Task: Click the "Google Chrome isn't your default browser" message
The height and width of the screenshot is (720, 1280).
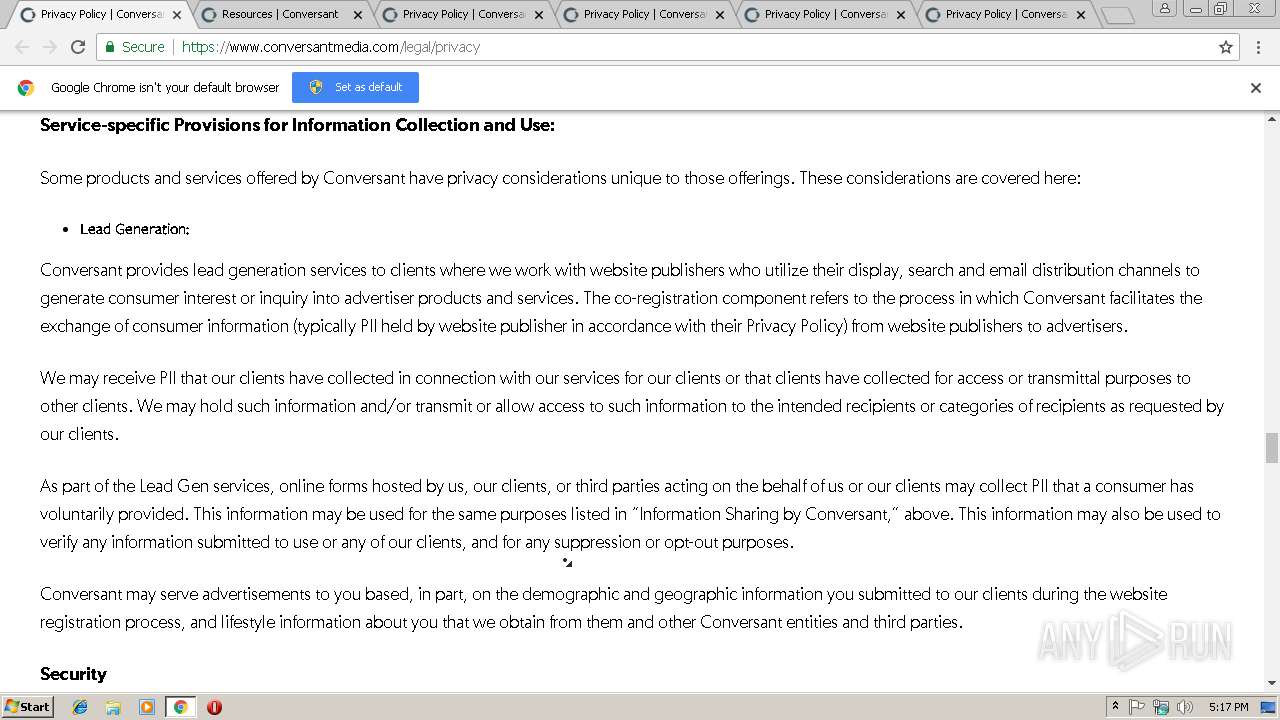Action: click(x=165, y=88)
